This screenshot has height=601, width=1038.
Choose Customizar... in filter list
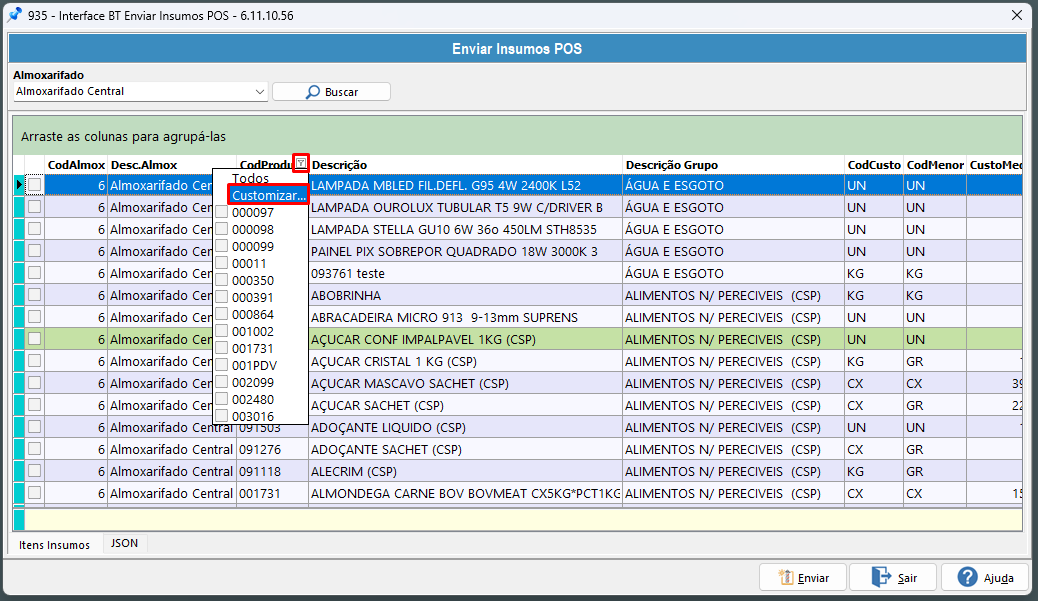(268, 195)
